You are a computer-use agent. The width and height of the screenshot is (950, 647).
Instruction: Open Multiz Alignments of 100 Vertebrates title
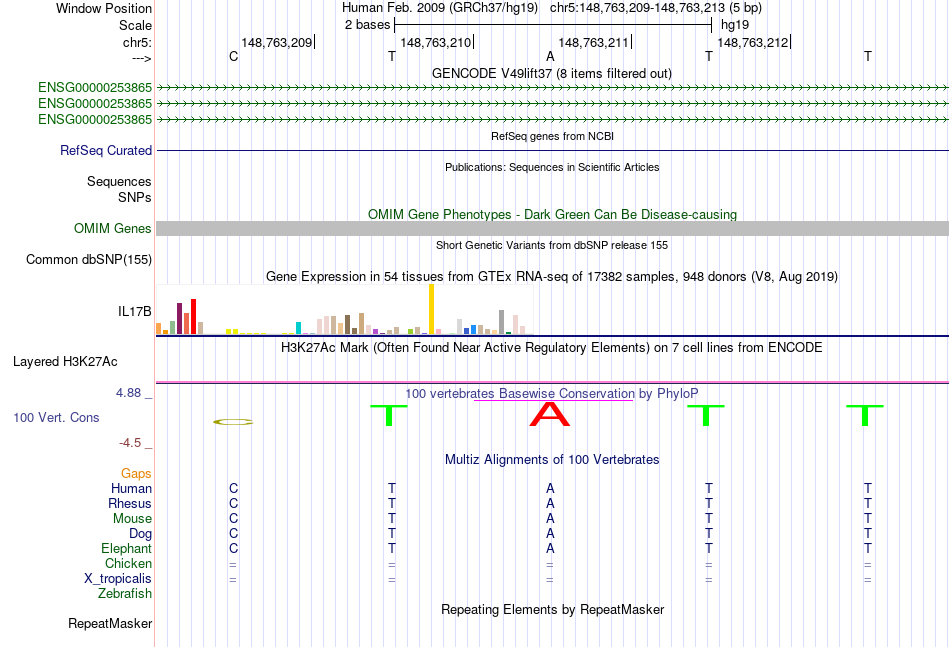[552, 460]
